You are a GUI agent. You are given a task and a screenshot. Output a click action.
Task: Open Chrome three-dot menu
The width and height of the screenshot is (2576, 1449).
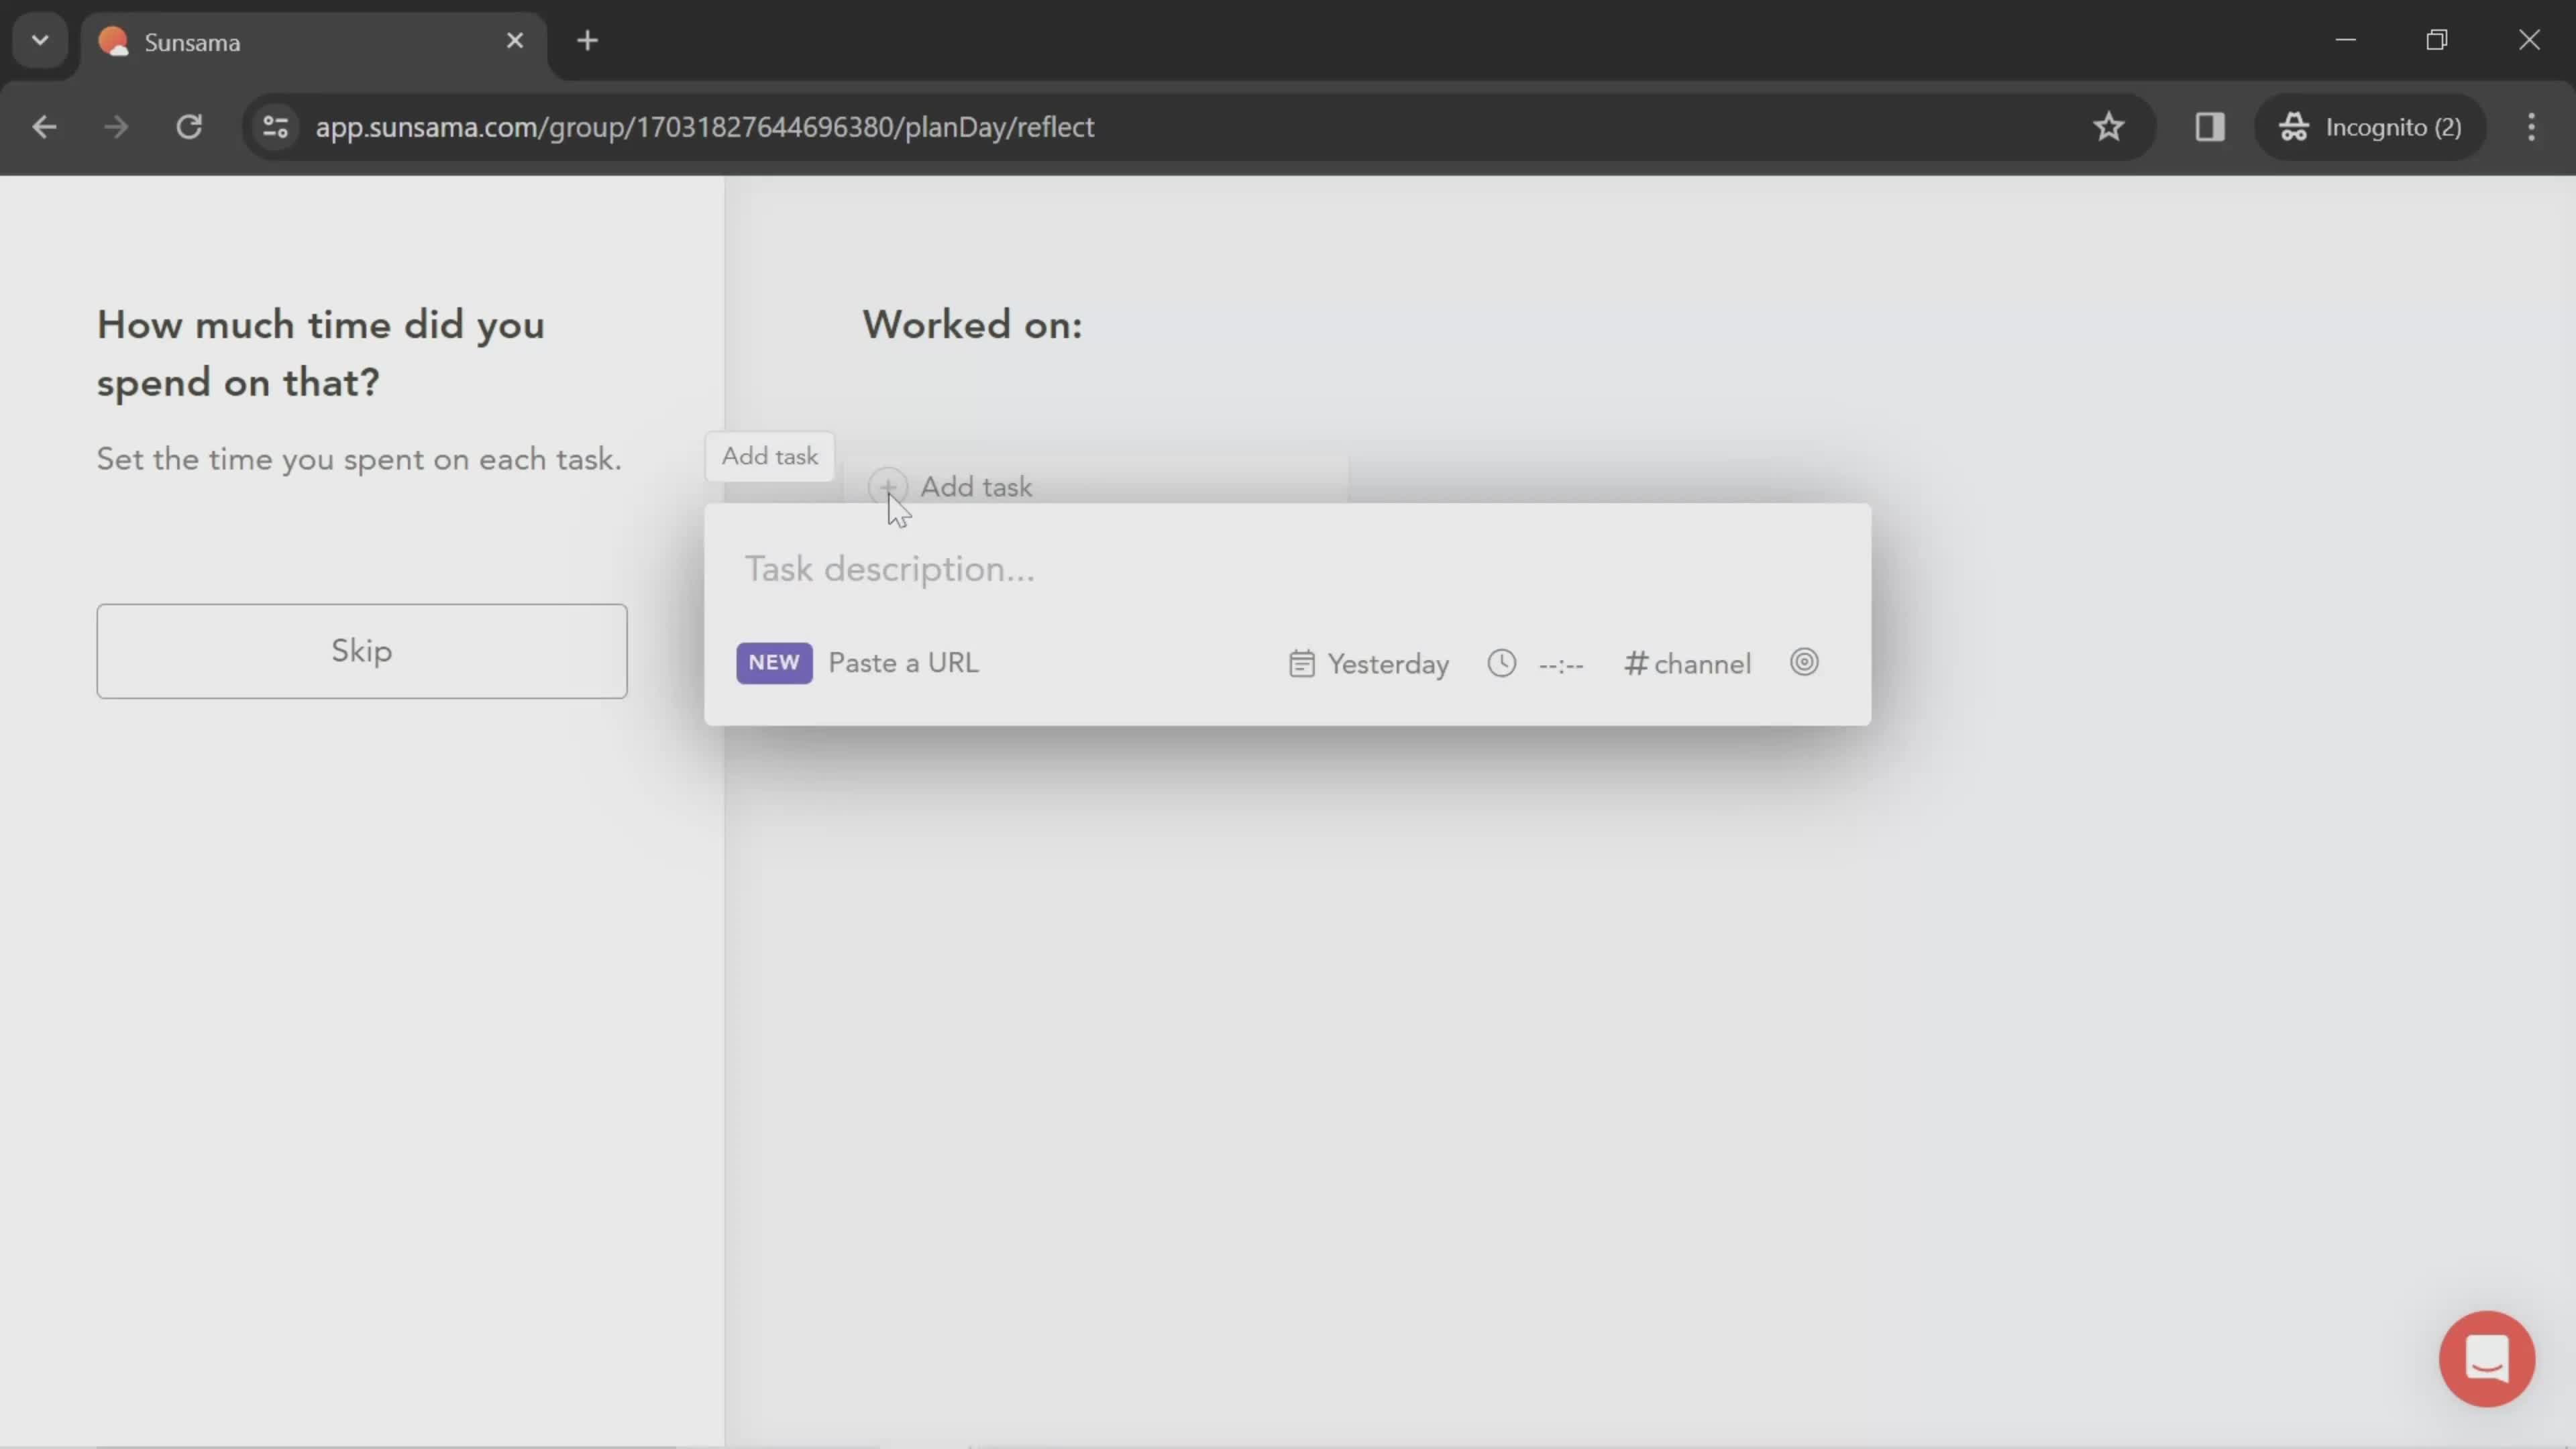point(2531,127)
